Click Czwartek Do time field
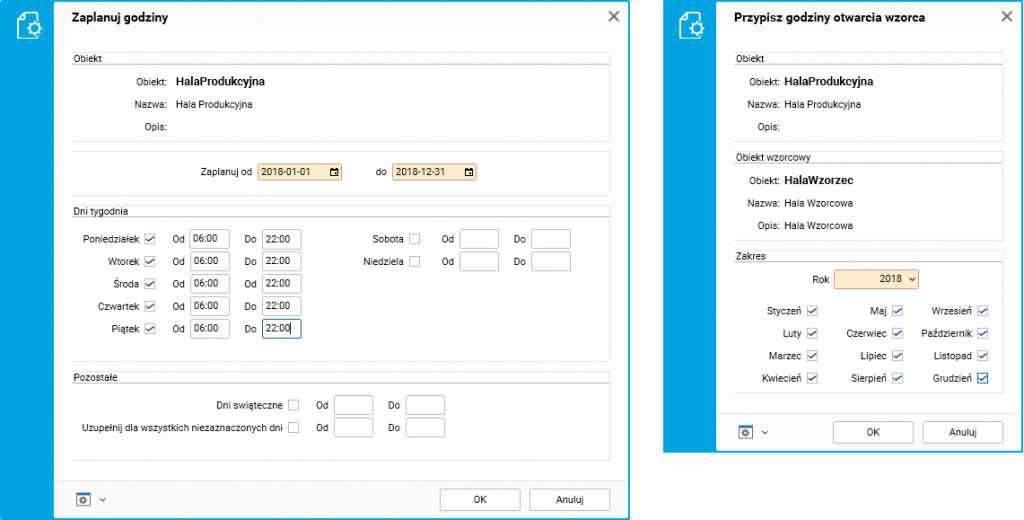1024x520 pixels. [281, 306]
